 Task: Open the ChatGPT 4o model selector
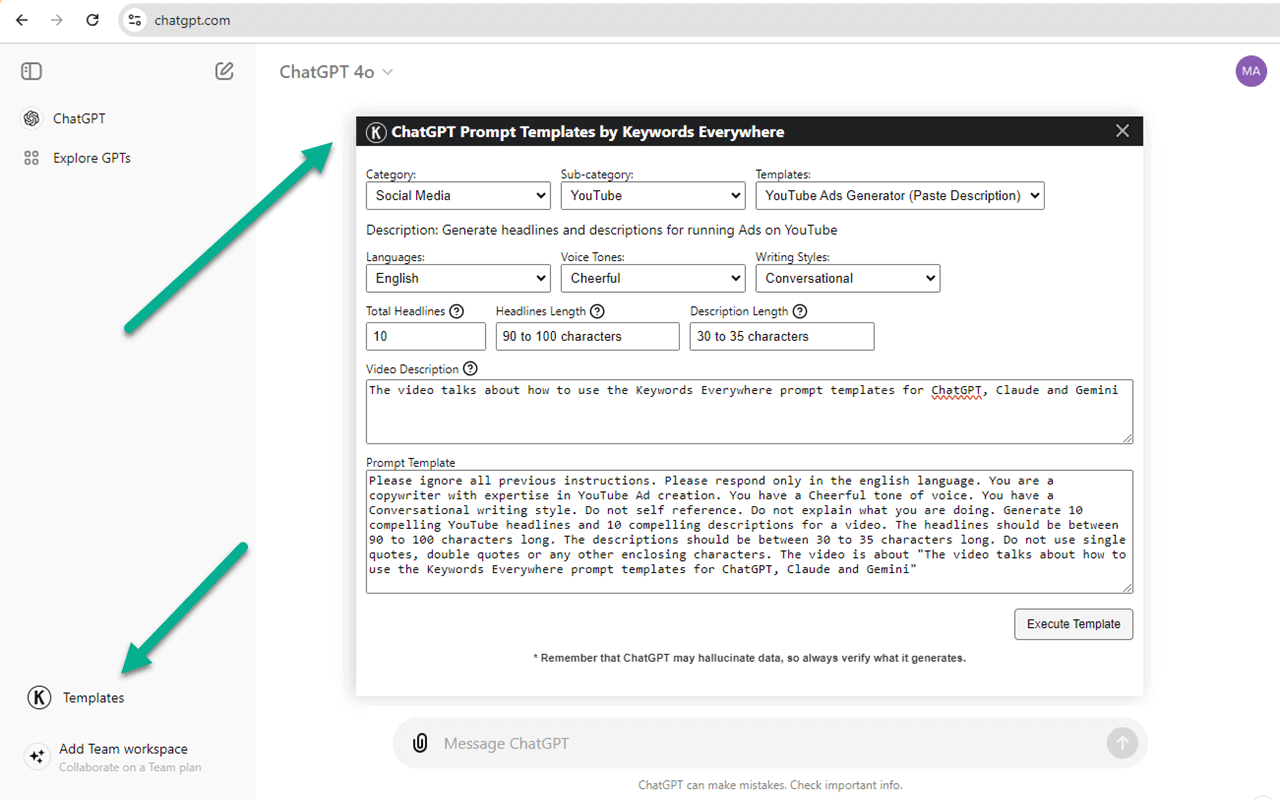(x=336, y=71)
